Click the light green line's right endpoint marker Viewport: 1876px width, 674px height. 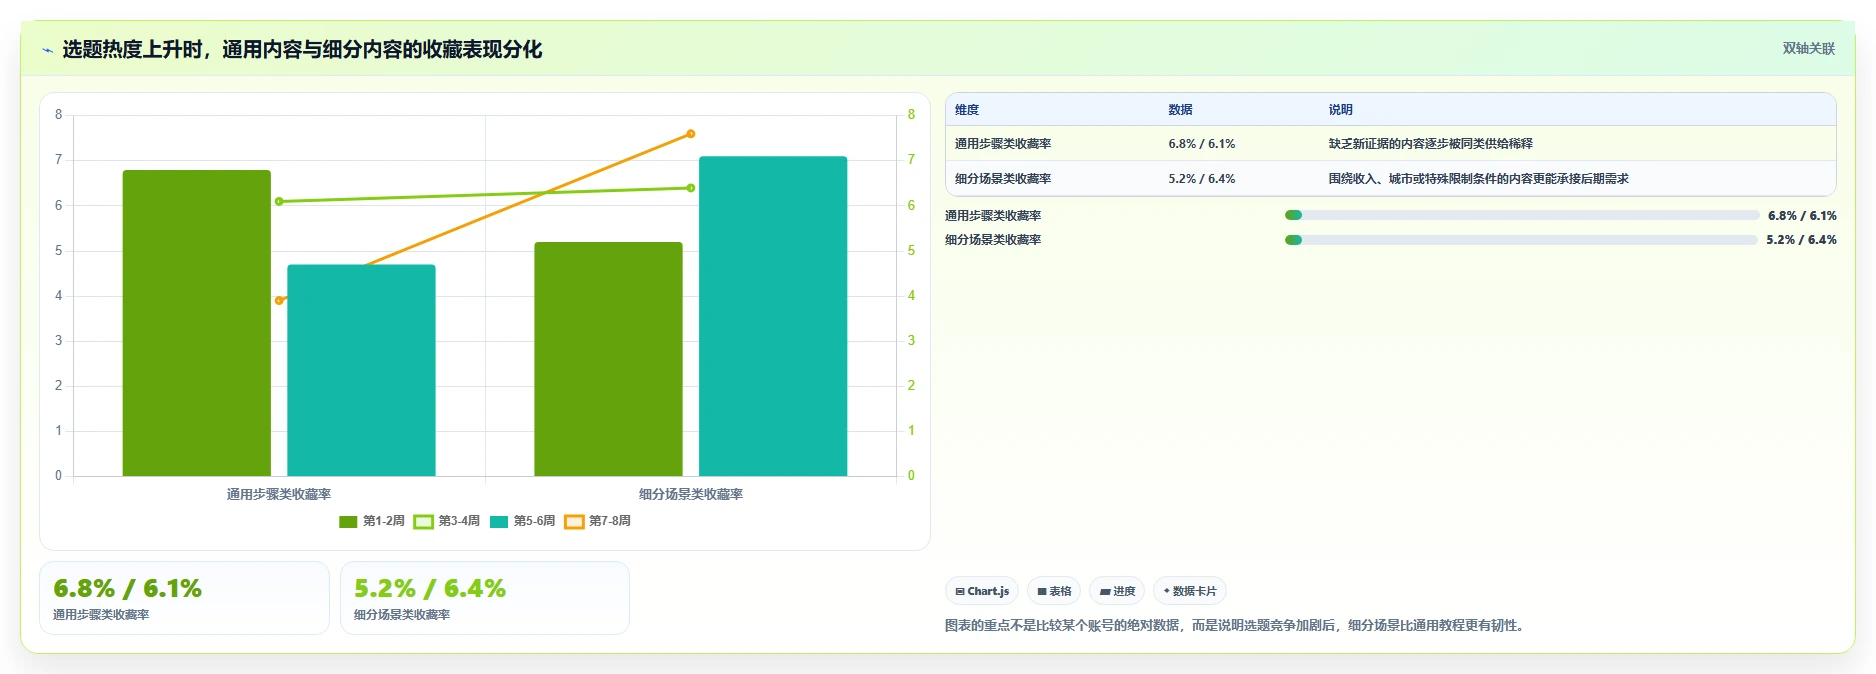click(691, 188)
